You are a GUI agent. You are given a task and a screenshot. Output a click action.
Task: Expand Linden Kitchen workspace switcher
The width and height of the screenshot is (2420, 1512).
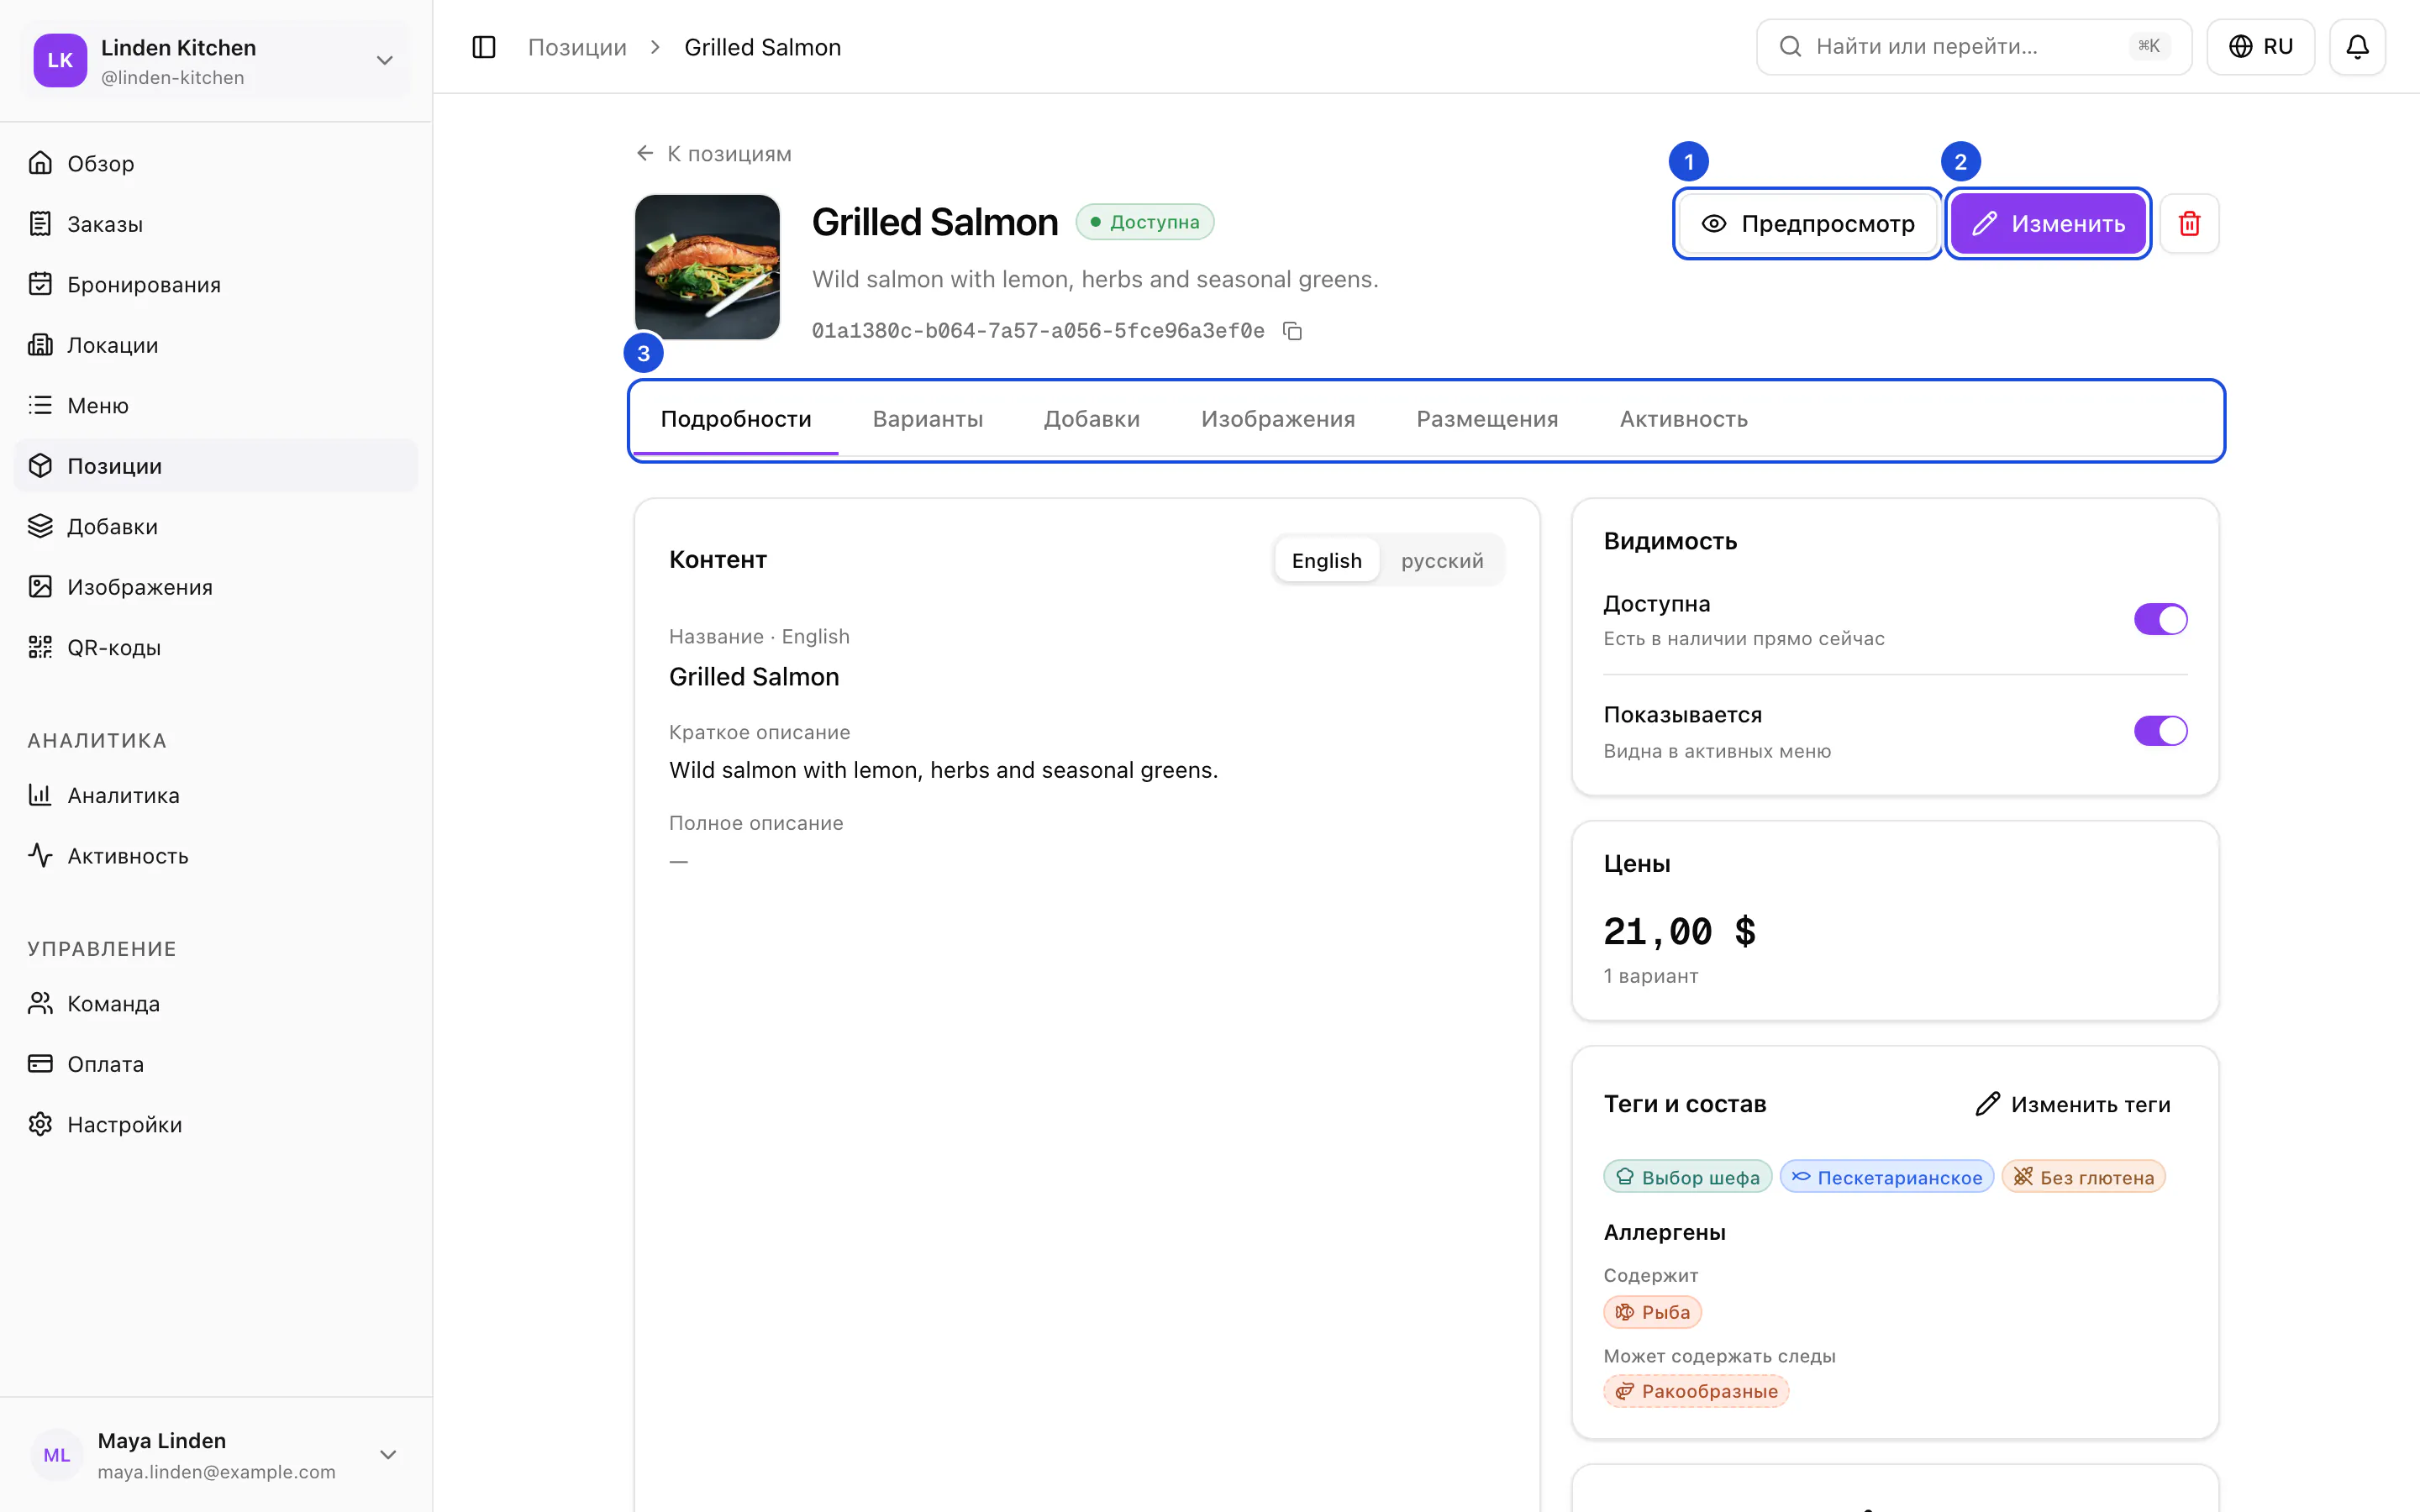pos(216,60)
